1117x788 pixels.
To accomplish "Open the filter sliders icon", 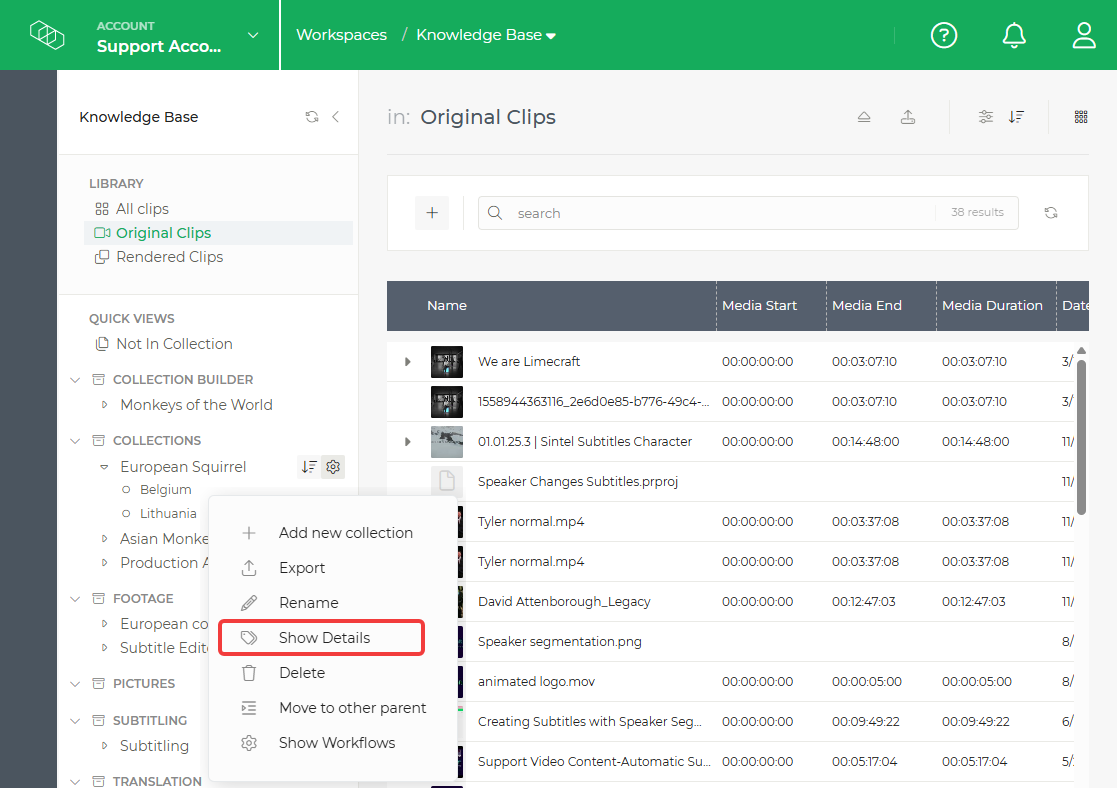I will click(x=985, y=117).
